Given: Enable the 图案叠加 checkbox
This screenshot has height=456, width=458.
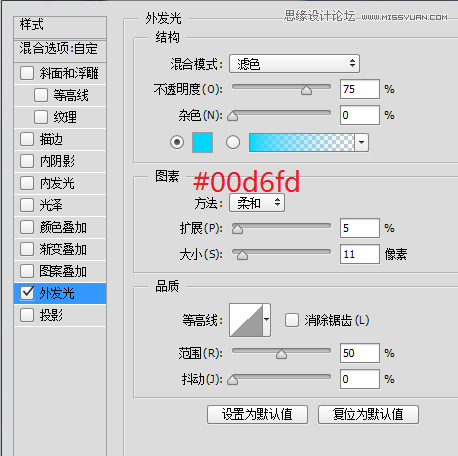Looking at the screenshot, I should pos(27,271).
